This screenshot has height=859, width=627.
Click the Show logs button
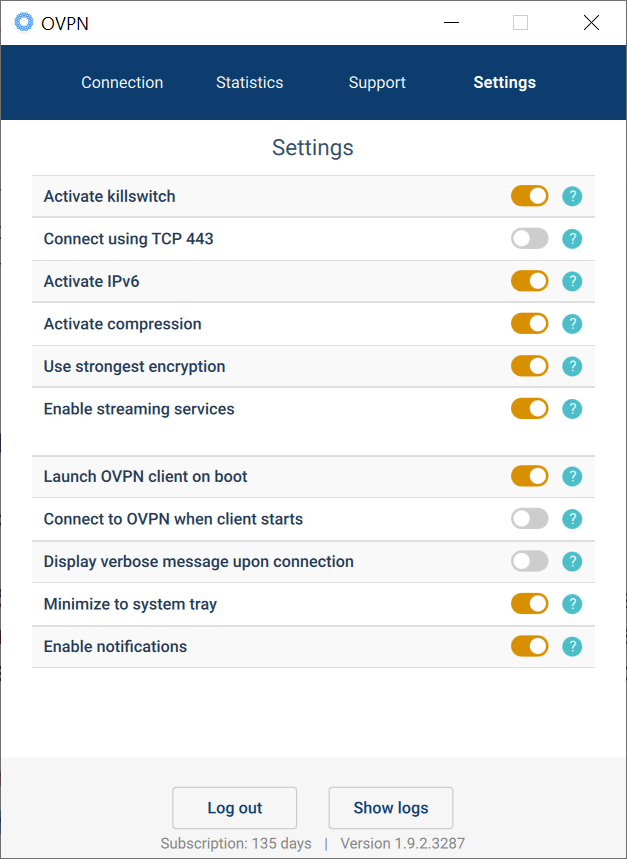(390, 808)
